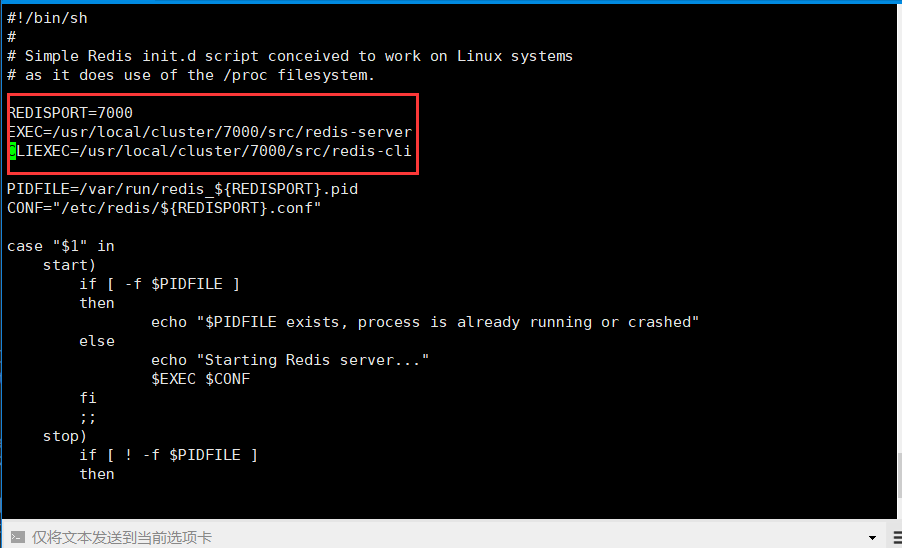Click the echo "Starting Redis server..." line
Image resolution: width=902 pixels, height=548 pixels.
tap(290, 360)
